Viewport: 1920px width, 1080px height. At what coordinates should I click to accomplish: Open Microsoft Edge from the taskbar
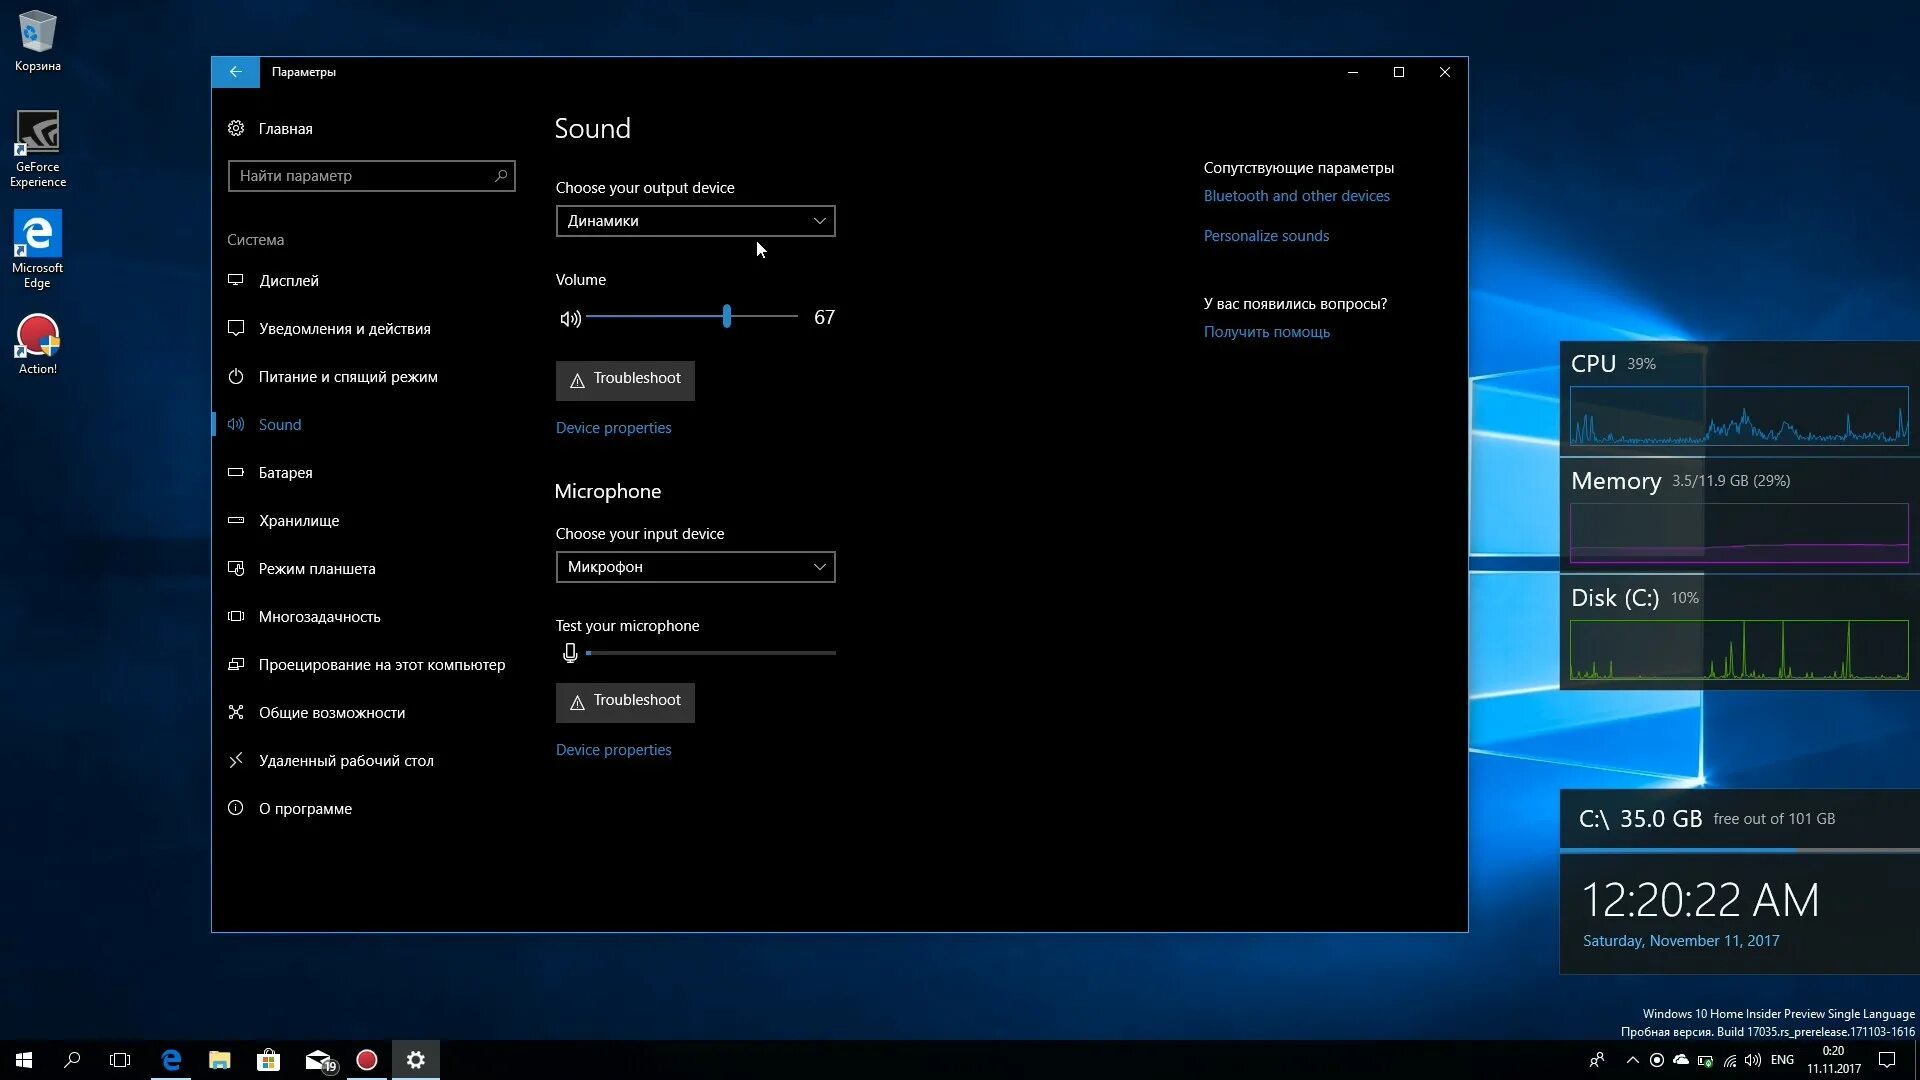click(171, 1060)
